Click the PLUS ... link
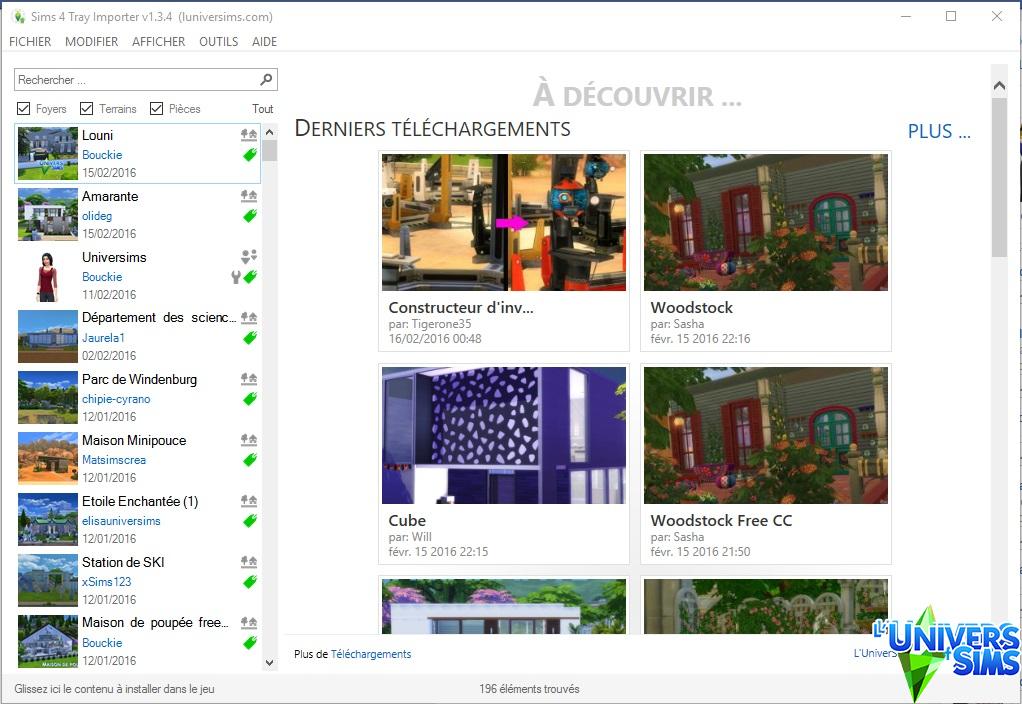 tap(938, 131)
